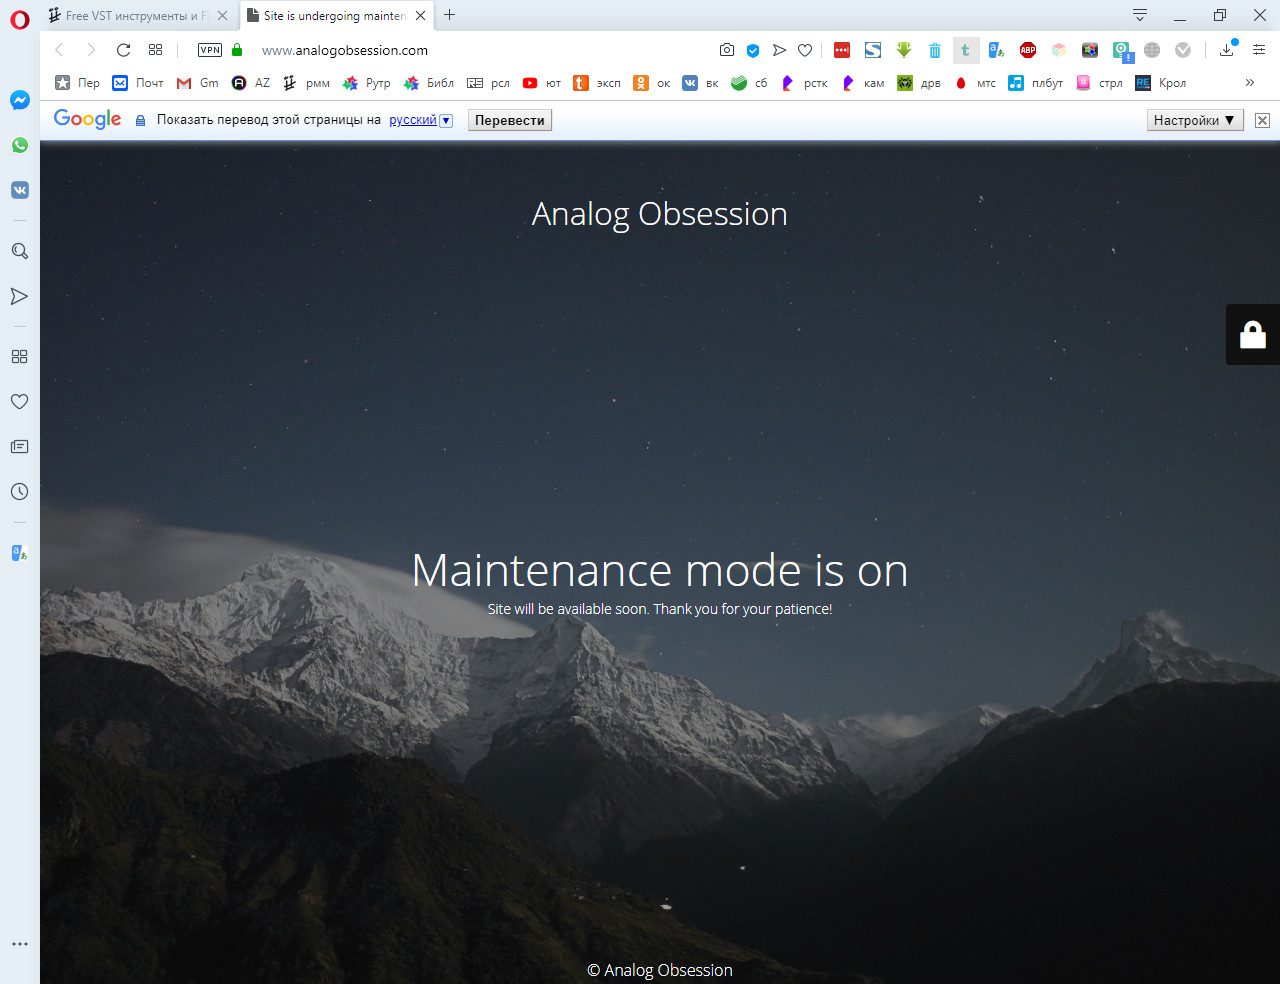
Task: Open the мтс bookmark
Action: (x=975, y=83)
